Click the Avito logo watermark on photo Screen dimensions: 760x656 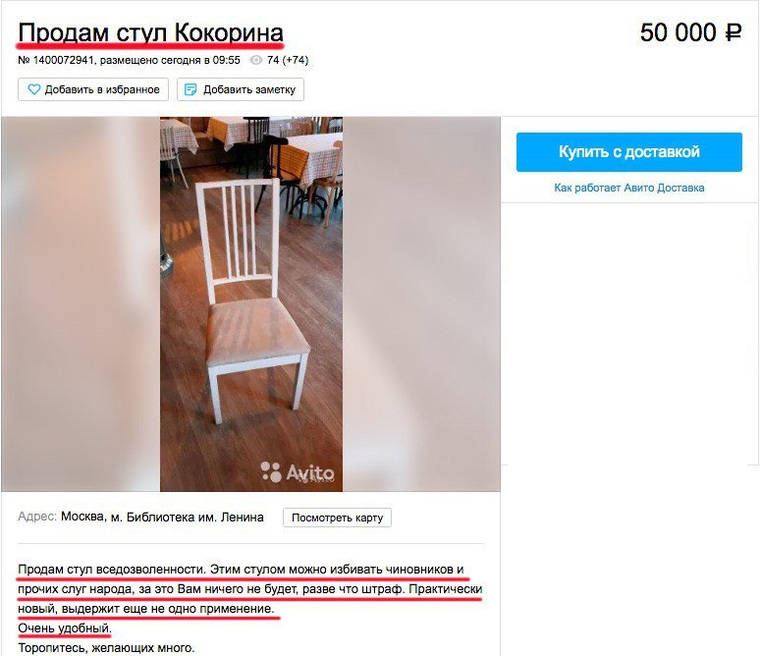[297, 472]
